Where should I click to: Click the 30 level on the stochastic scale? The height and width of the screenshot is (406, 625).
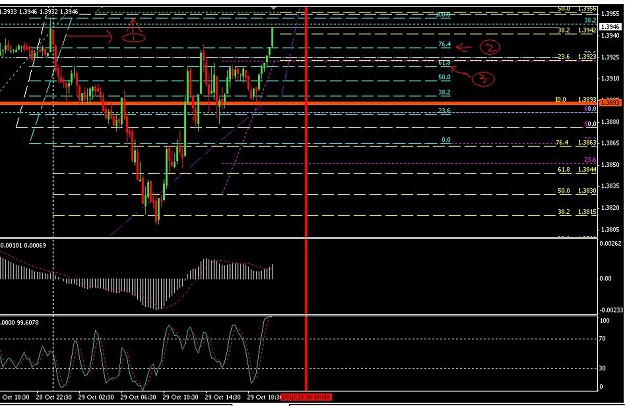coord(603,368)
